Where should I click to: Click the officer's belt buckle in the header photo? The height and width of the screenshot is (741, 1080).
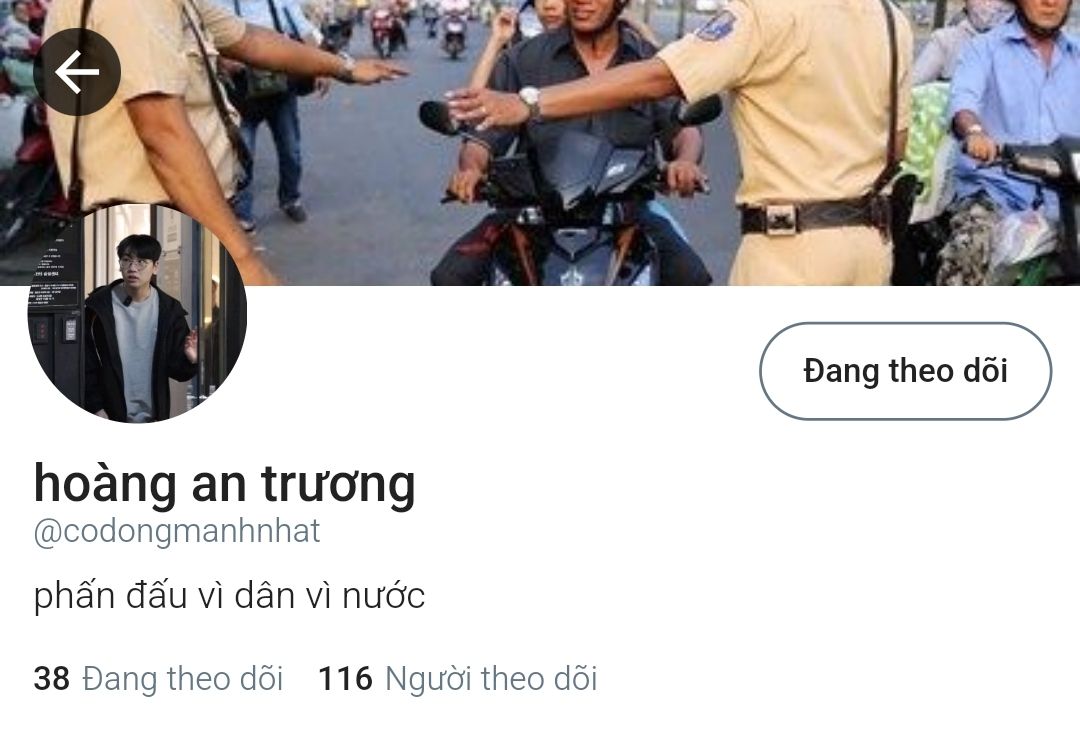(x=780, y=220)
